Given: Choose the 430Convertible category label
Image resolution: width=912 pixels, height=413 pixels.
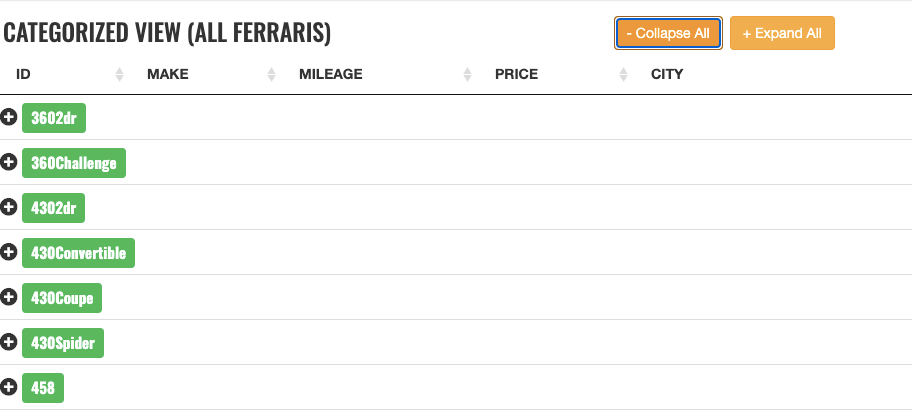Looking at the screenshot, I should (78, 253).
